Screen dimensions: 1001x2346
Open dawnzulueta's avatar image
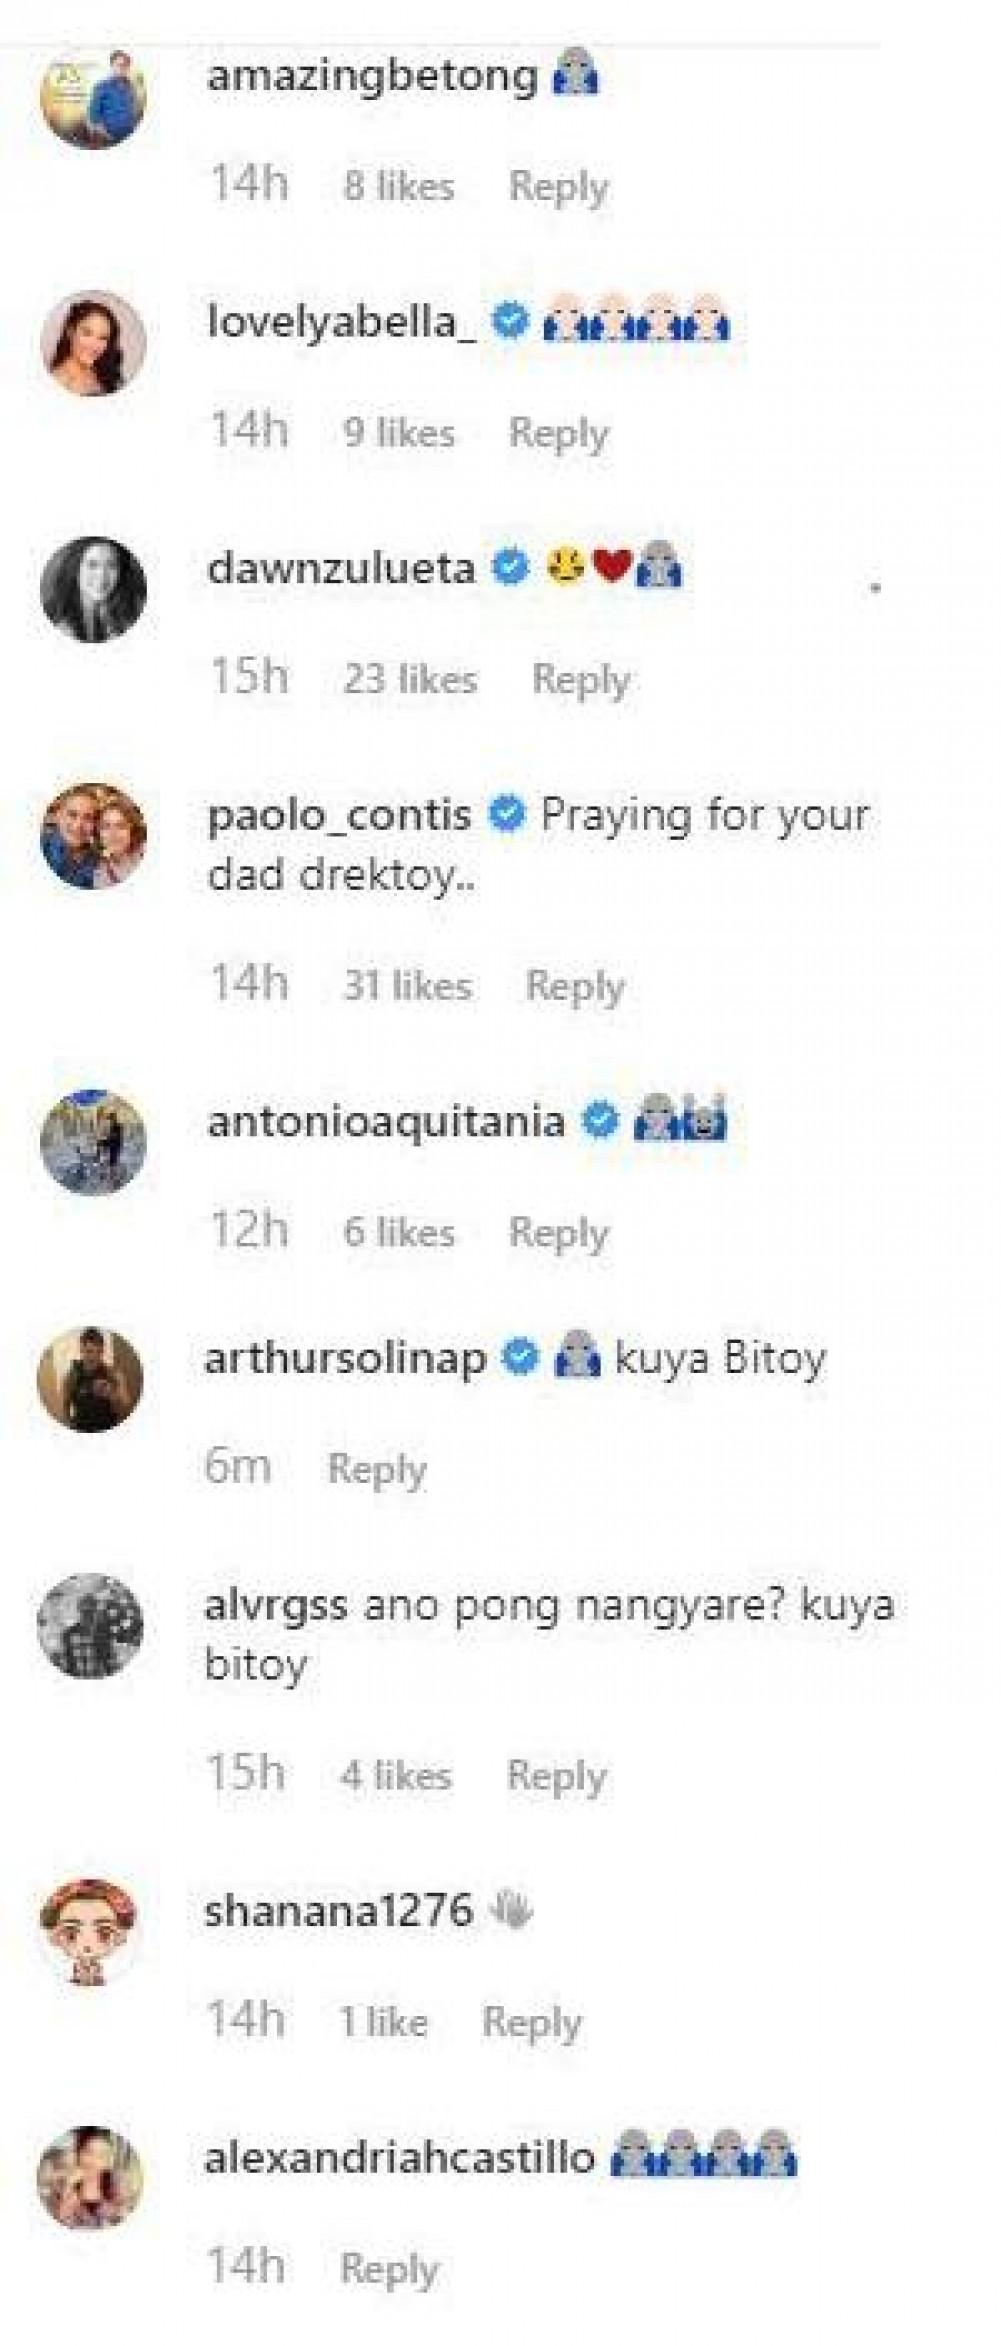coord(93,591)
